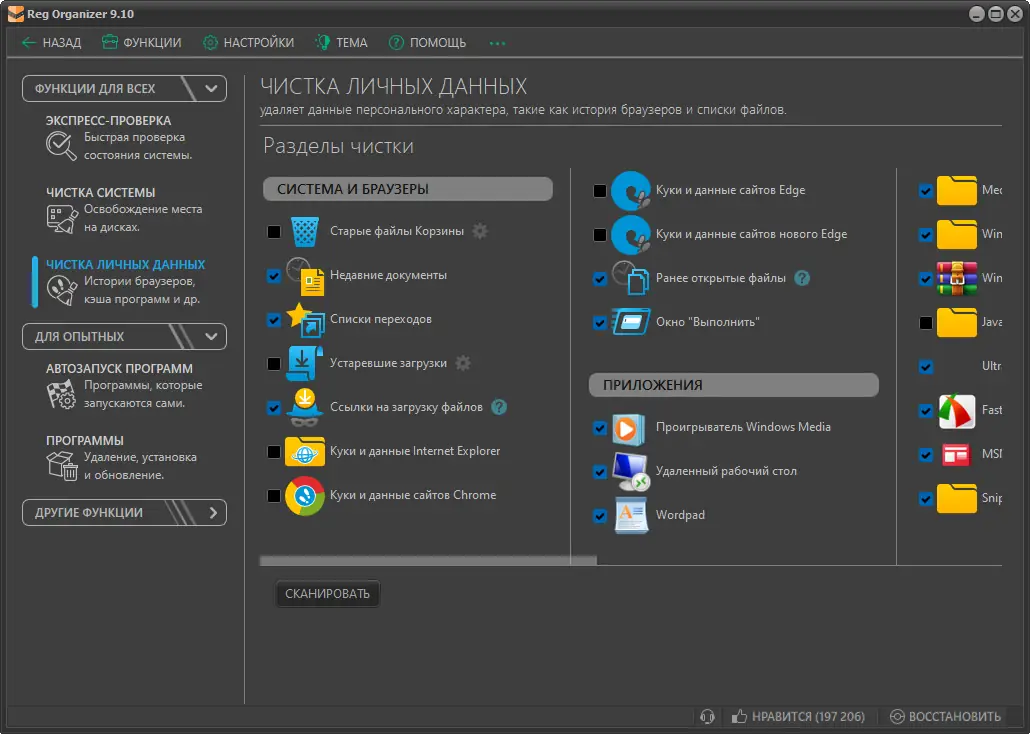1030x734 pixels.
Task: Open gear settings for old Recycle Bin files
Action: pos(480,231)
